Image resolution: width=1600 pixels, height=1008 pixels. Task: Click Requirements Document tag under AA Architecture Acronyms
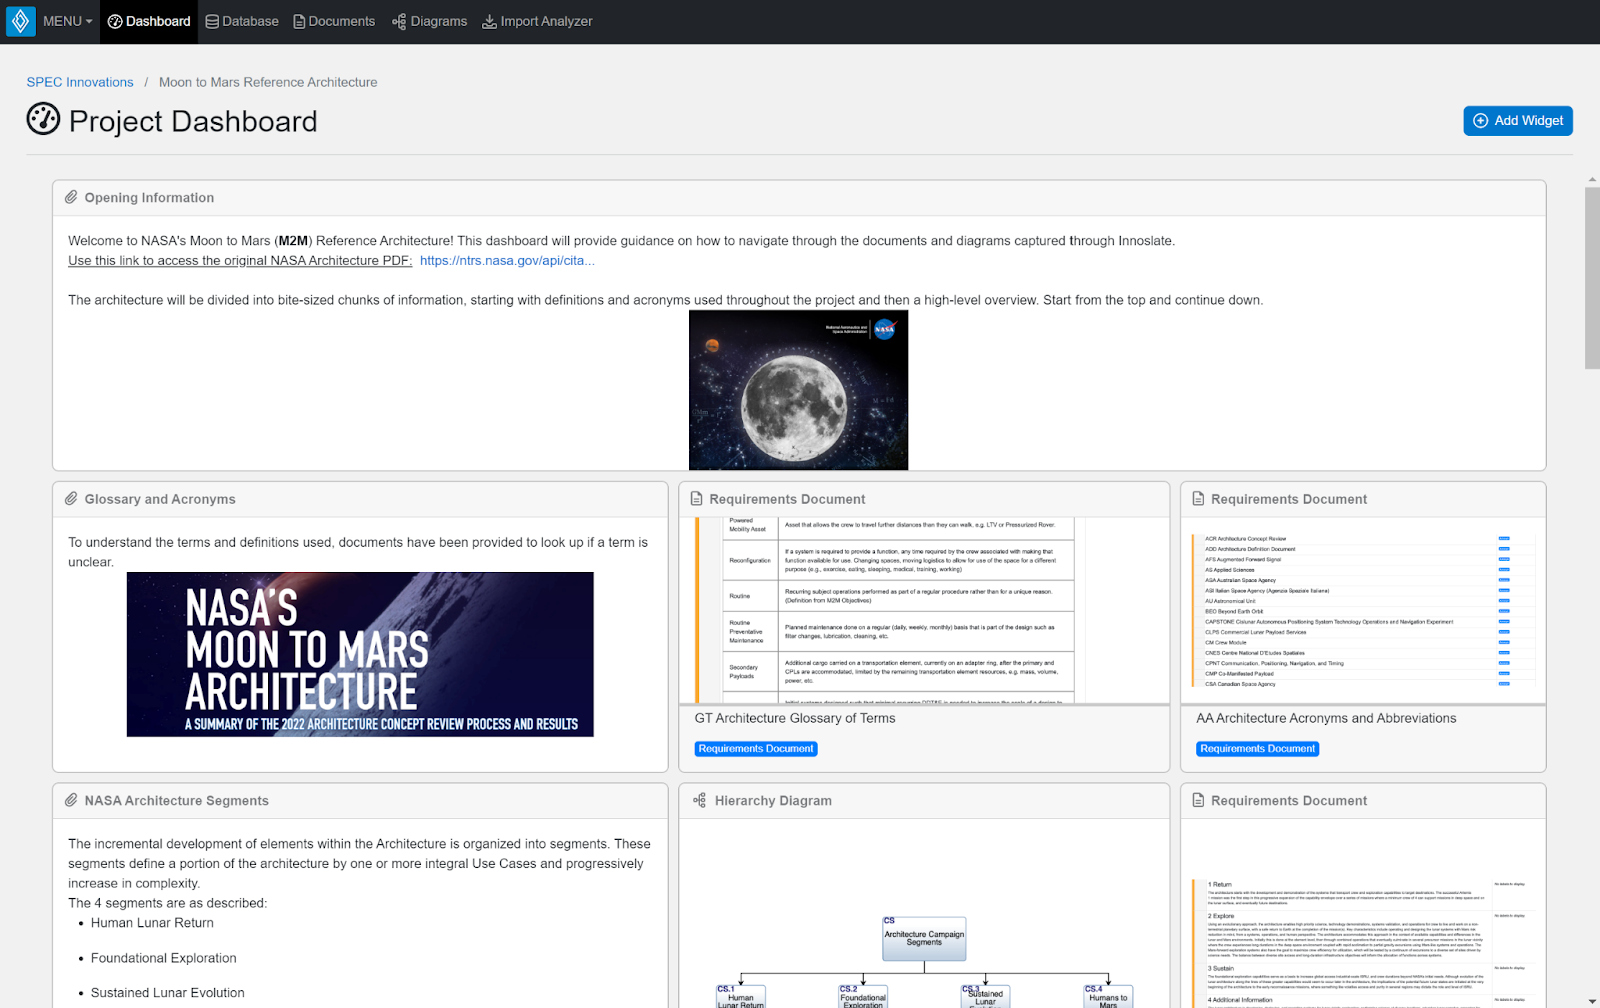pyautogui.click(x=1258, y=748)
